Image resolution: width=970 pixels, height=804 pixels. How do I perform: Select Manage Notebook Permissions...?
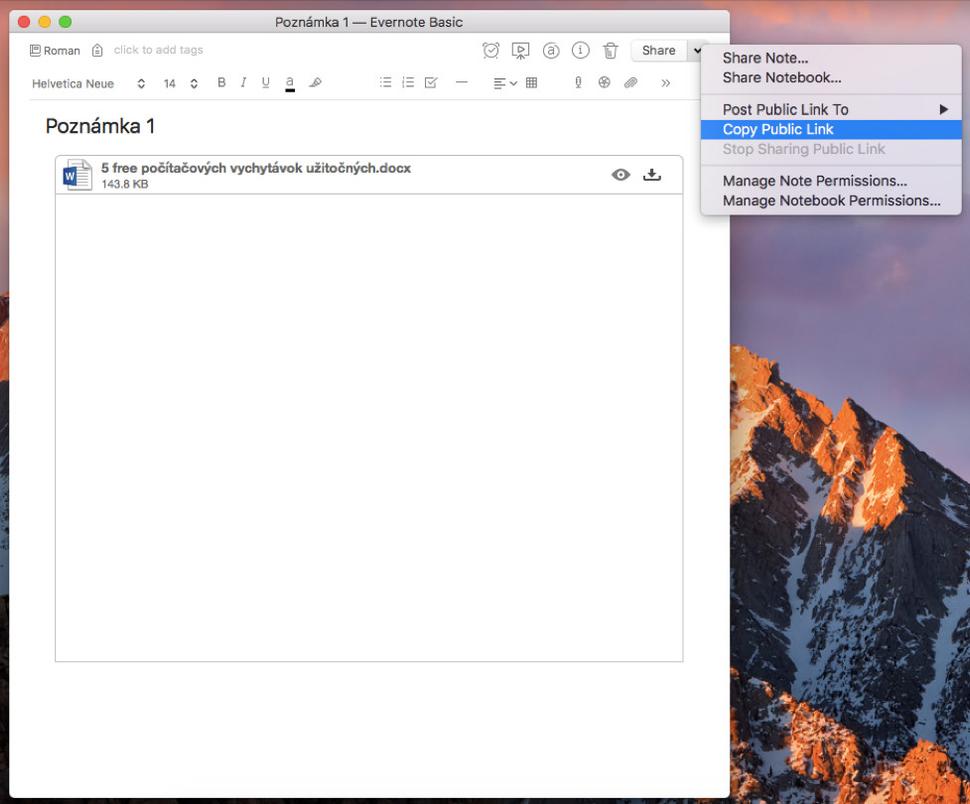point(831,201)
